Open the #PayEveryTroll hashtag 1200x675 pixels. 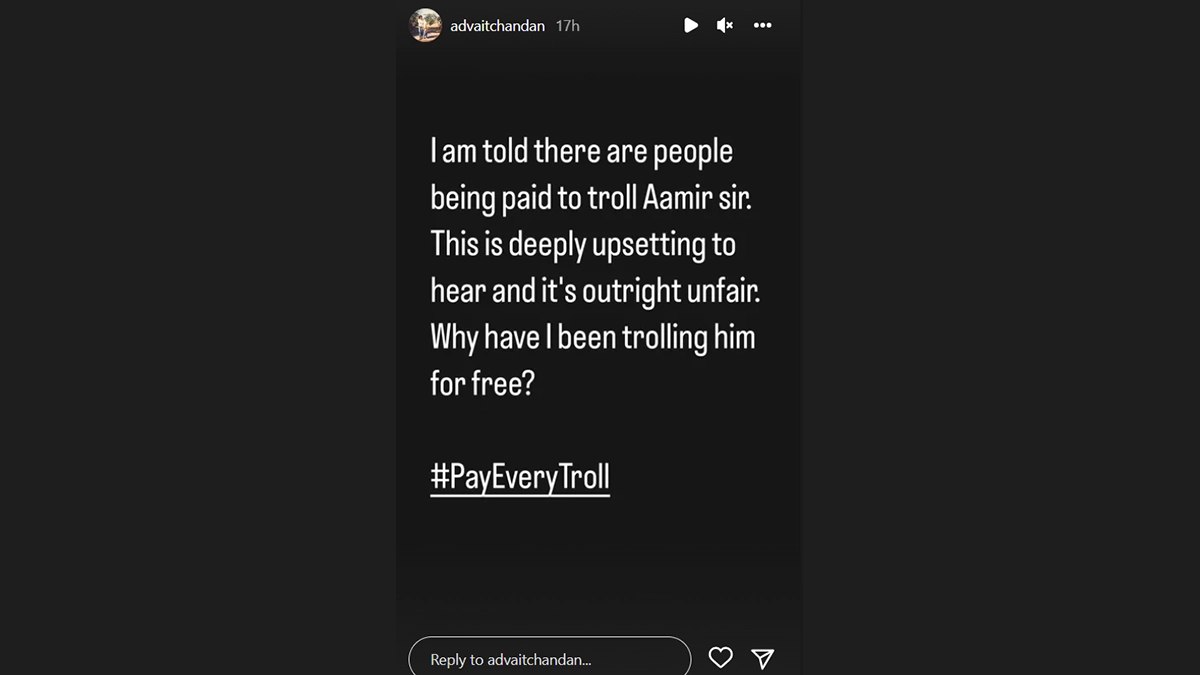520,477
